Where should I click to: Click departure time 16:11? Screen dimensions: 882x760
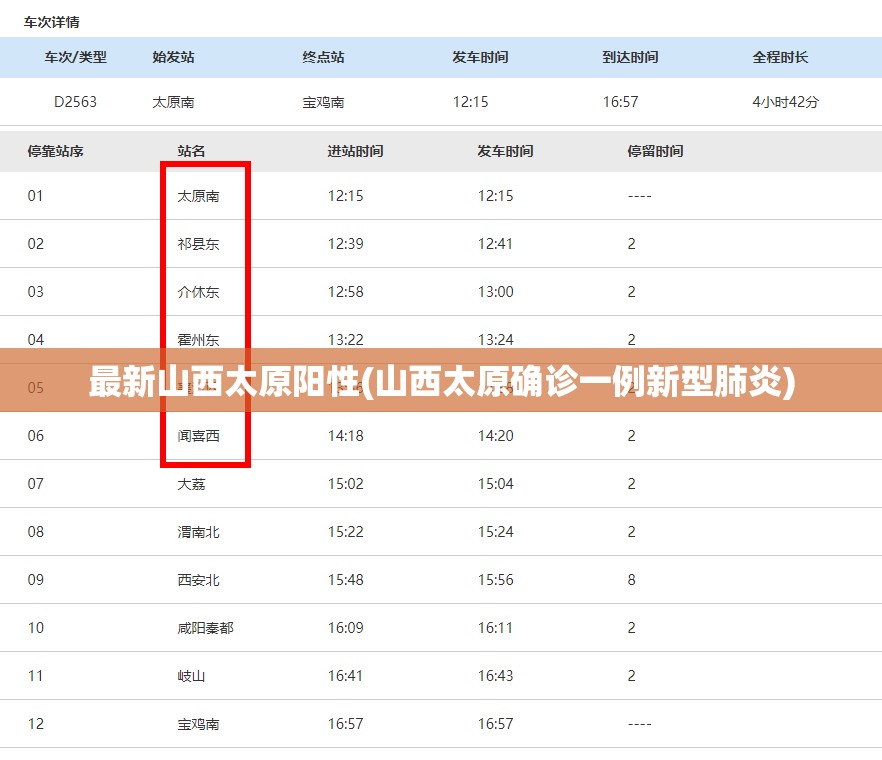[x=495, y=627]
